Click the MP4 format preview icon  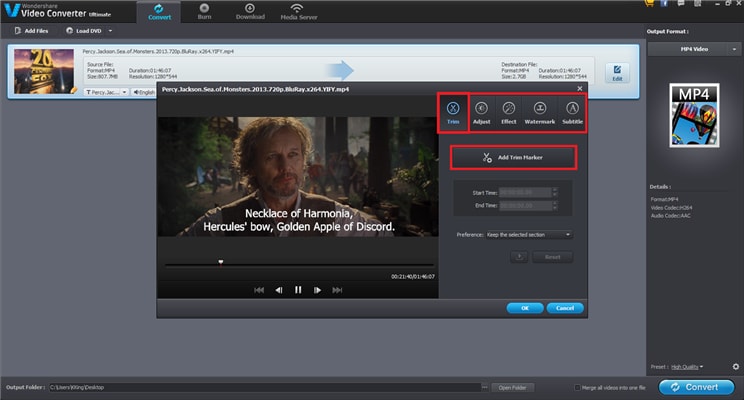tap(694, 115)
